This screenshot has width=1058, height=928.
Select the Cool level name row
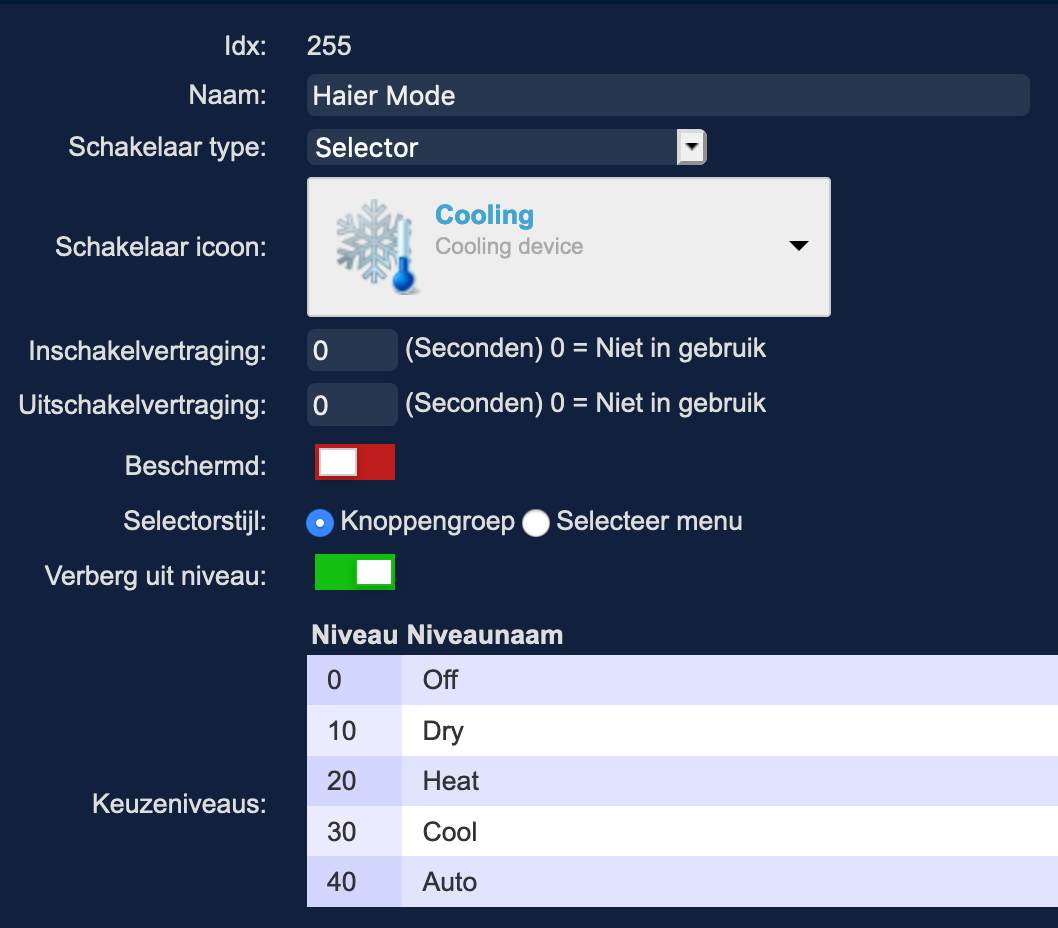(x=730, y=831)
